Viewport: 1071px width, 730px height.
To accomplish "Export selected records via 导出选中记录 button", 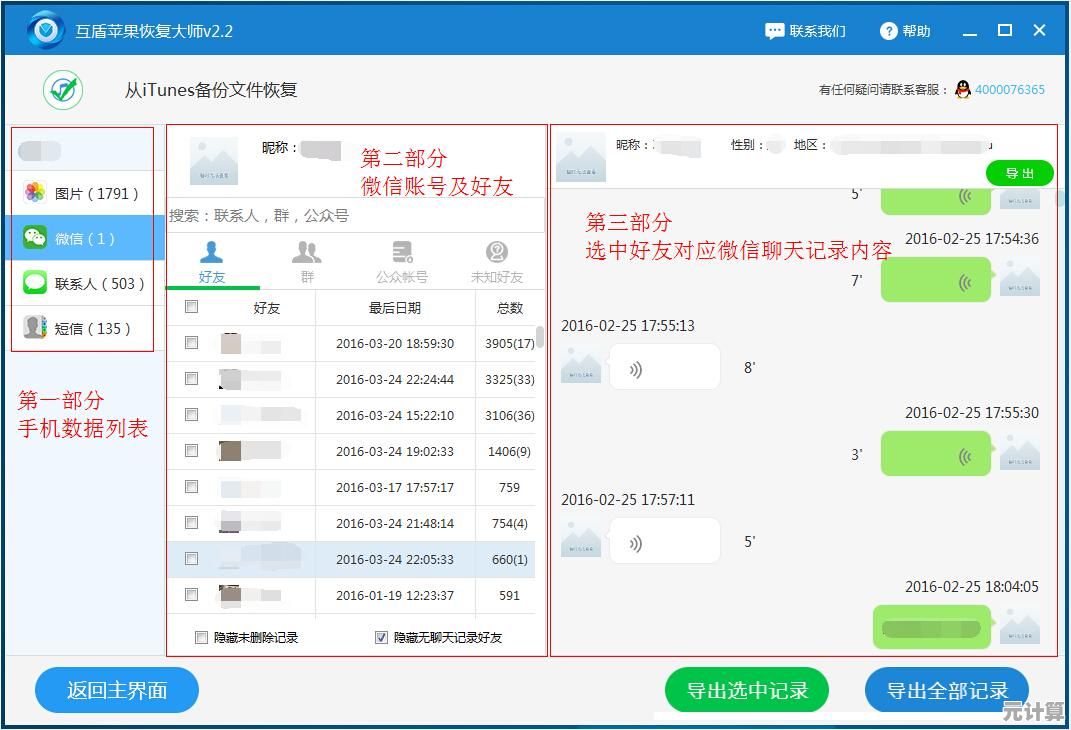I will click(746, 690).
